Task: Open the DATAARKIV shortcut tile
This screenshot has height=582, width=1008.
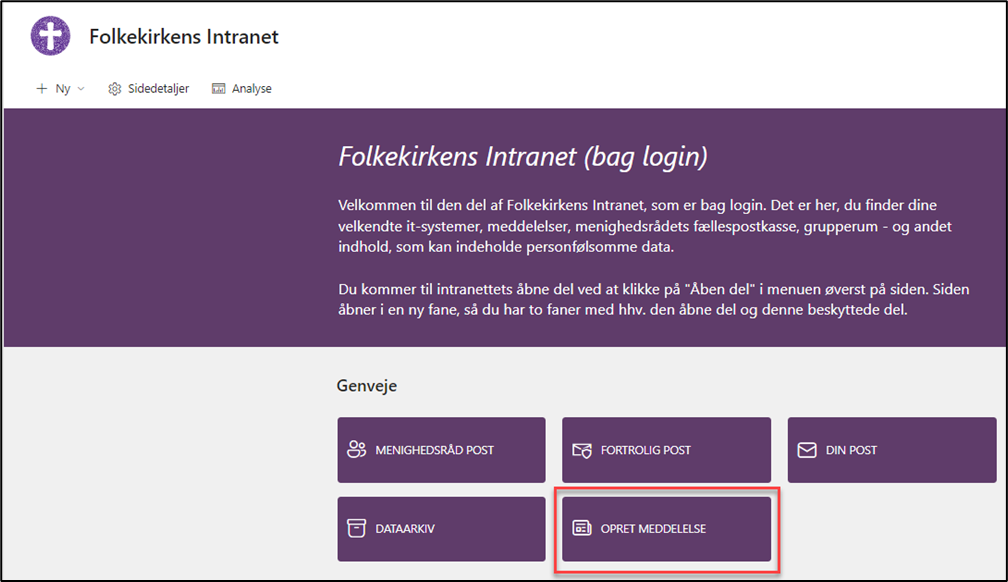Action: click(x=441, y=529)
